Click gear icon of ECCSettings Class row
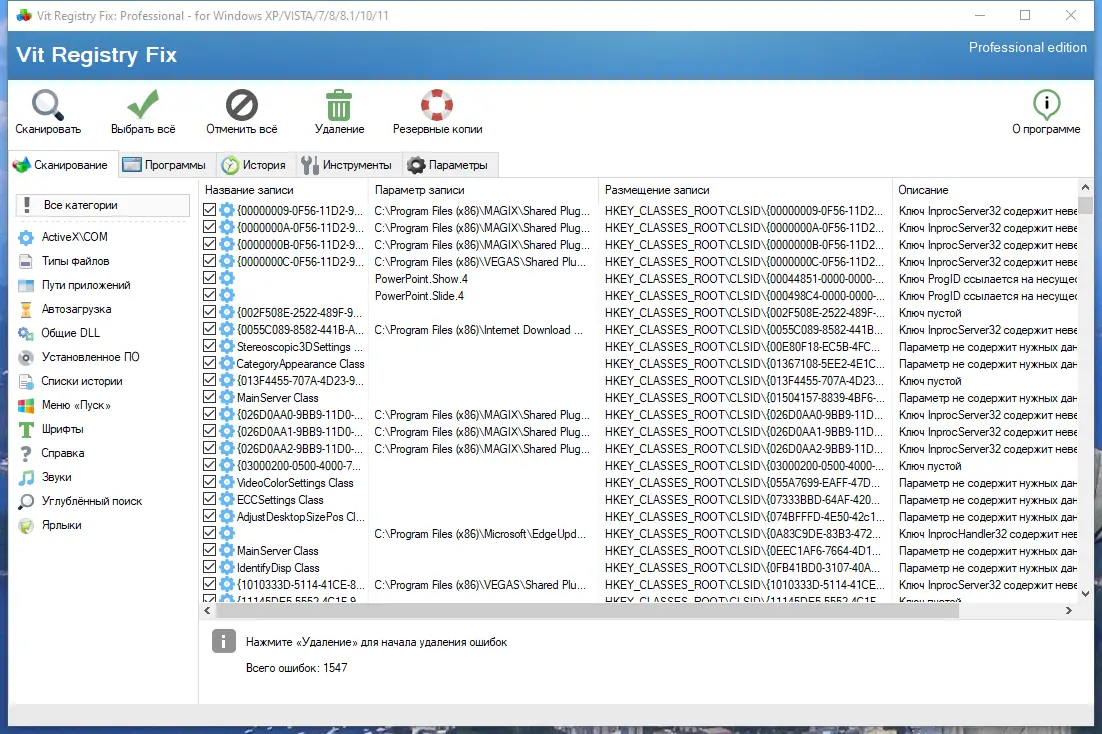 pos(226,500)
